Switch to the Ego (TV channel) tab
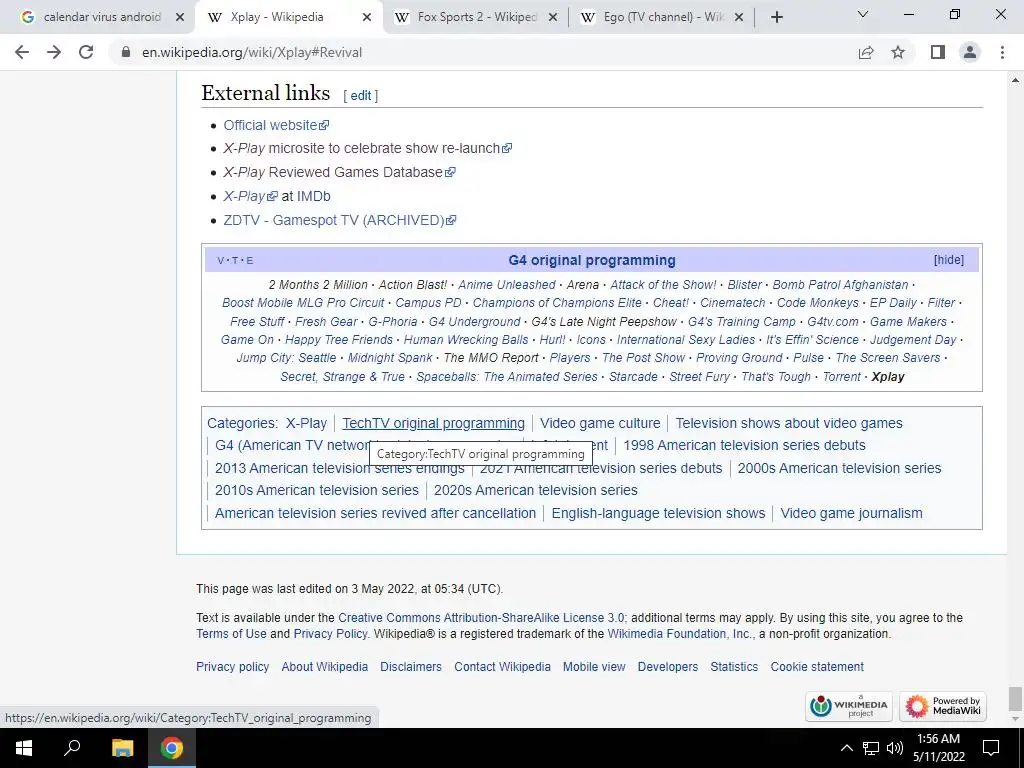Screen dimensions: 1024x768 pyautogui.click(x=663, y=18)
